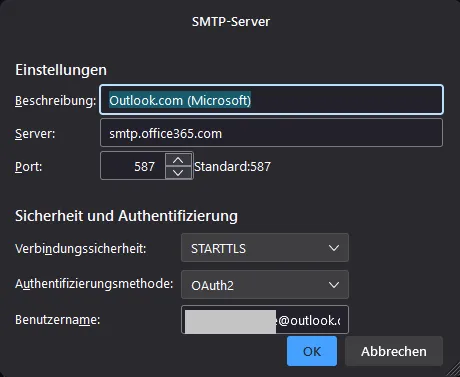Click the Server label

[35, 134]
